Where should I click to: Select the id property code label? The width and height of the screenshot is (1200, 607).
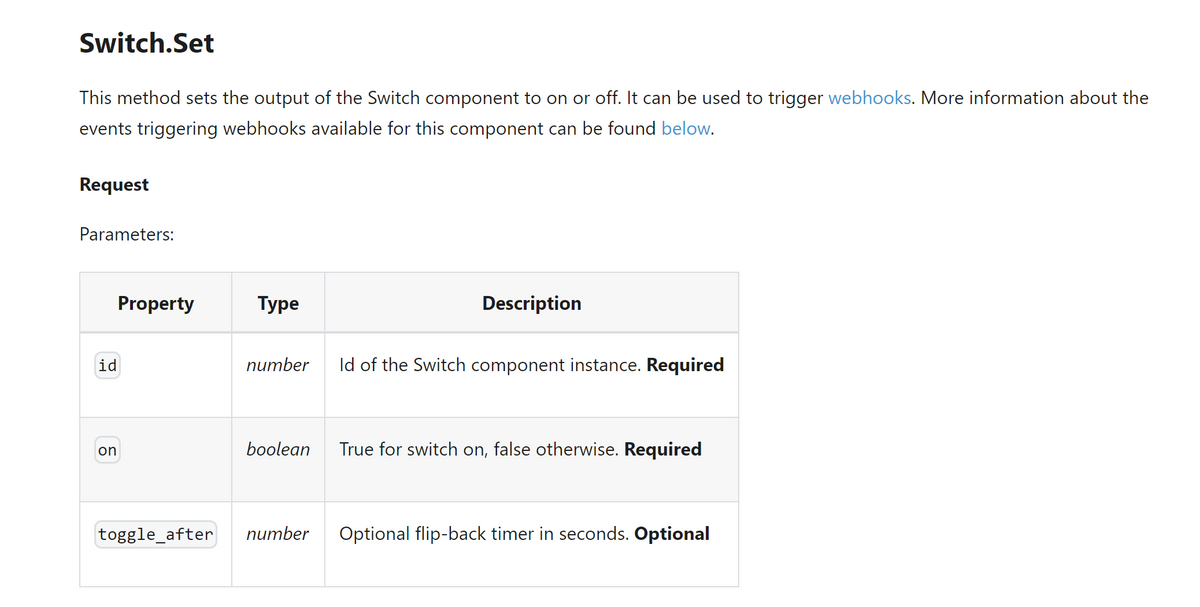[x=107, y=366]
